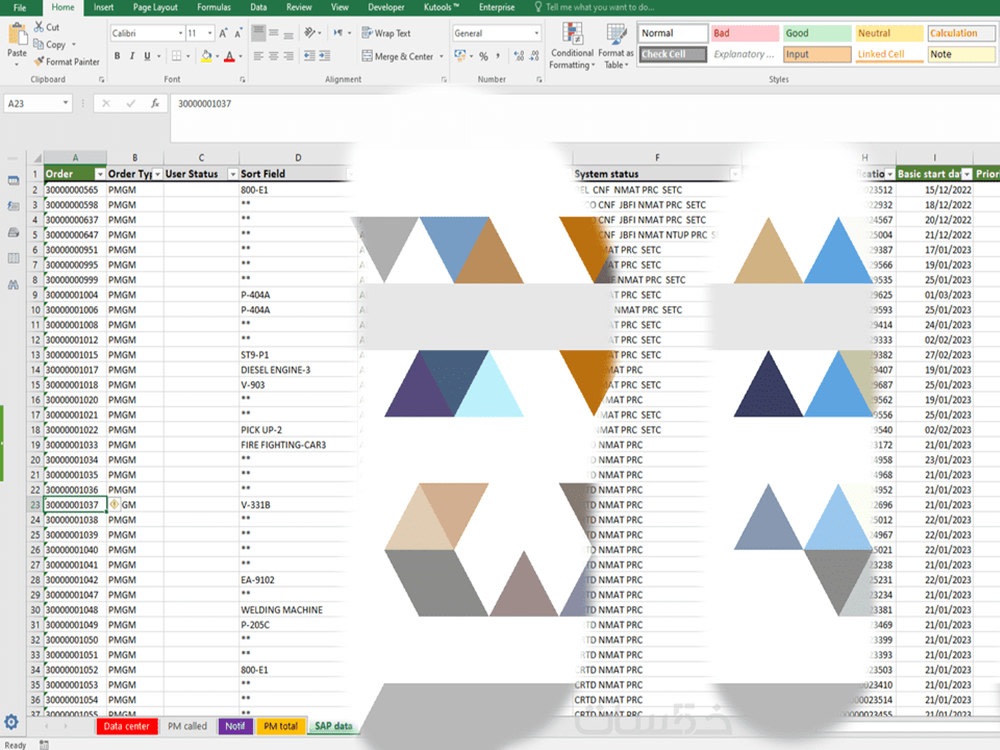Open the User Status filter dropdown
This screenshot has height=750, width=1000.
pos(232,174)
